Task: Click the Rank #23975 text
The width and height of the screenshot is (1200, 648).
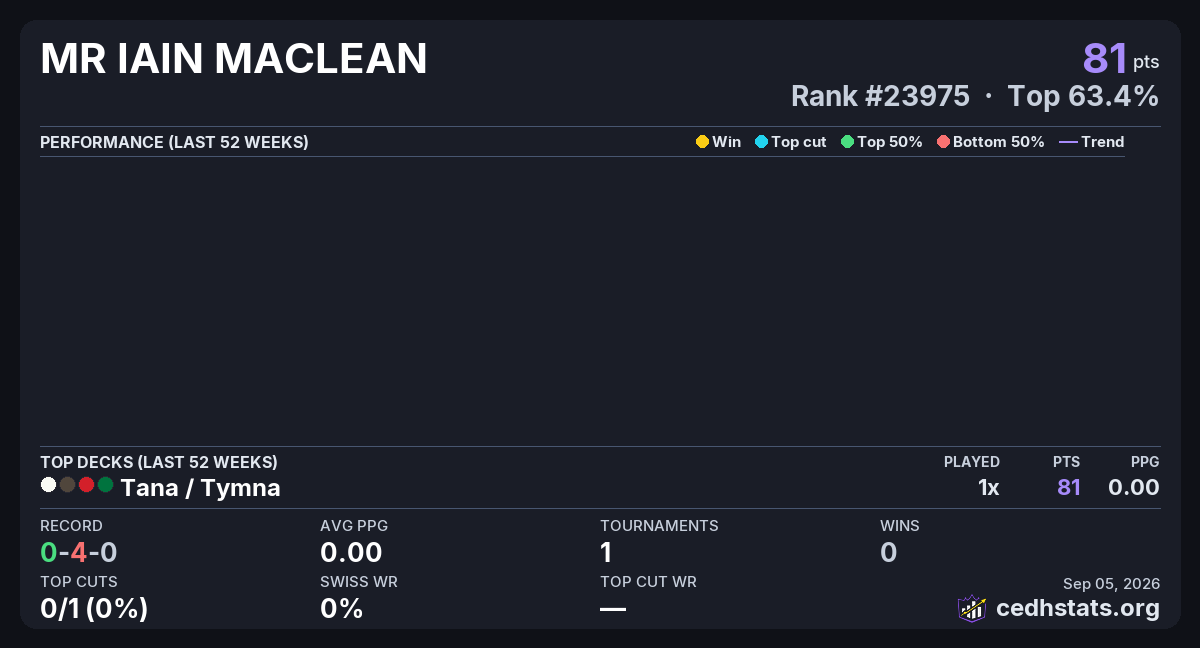Action: point(880,96)
